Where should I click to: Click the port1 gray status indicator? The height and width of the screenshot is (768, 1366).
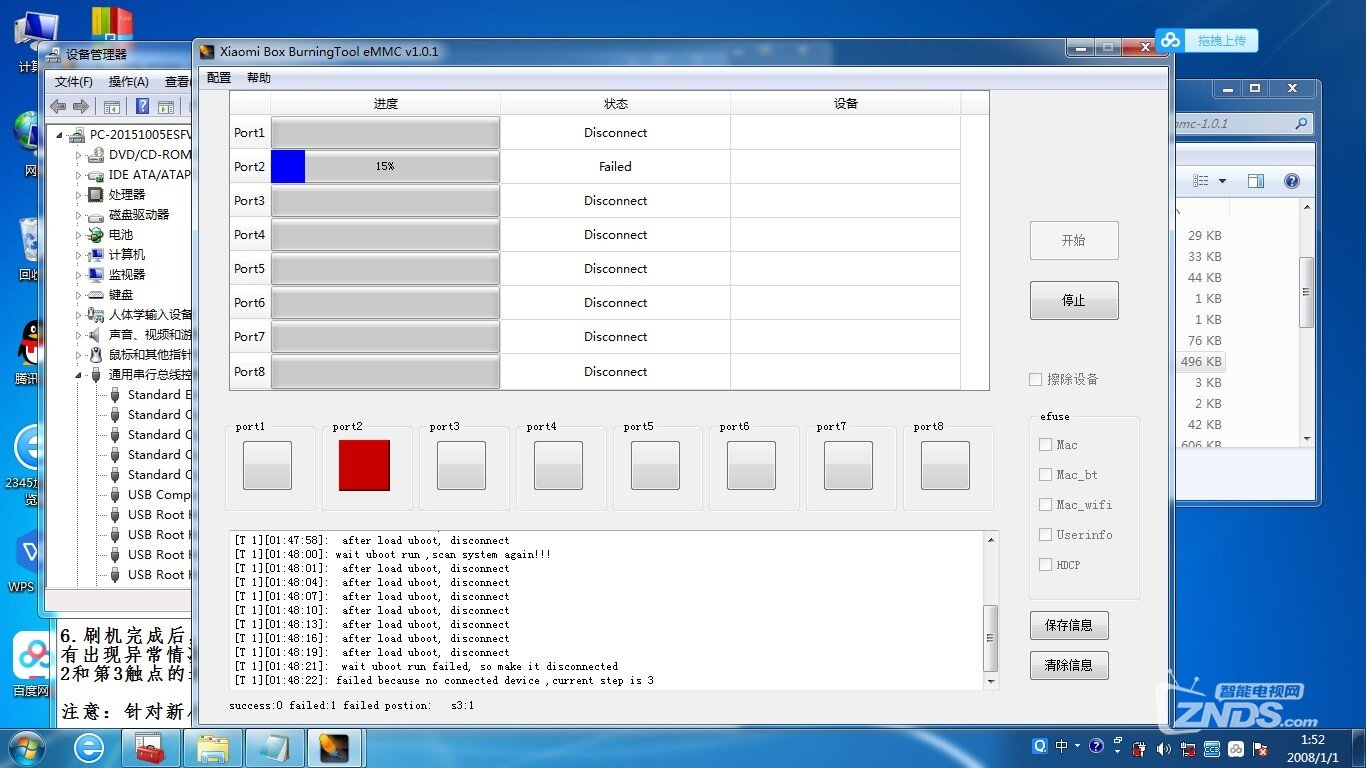267,466
